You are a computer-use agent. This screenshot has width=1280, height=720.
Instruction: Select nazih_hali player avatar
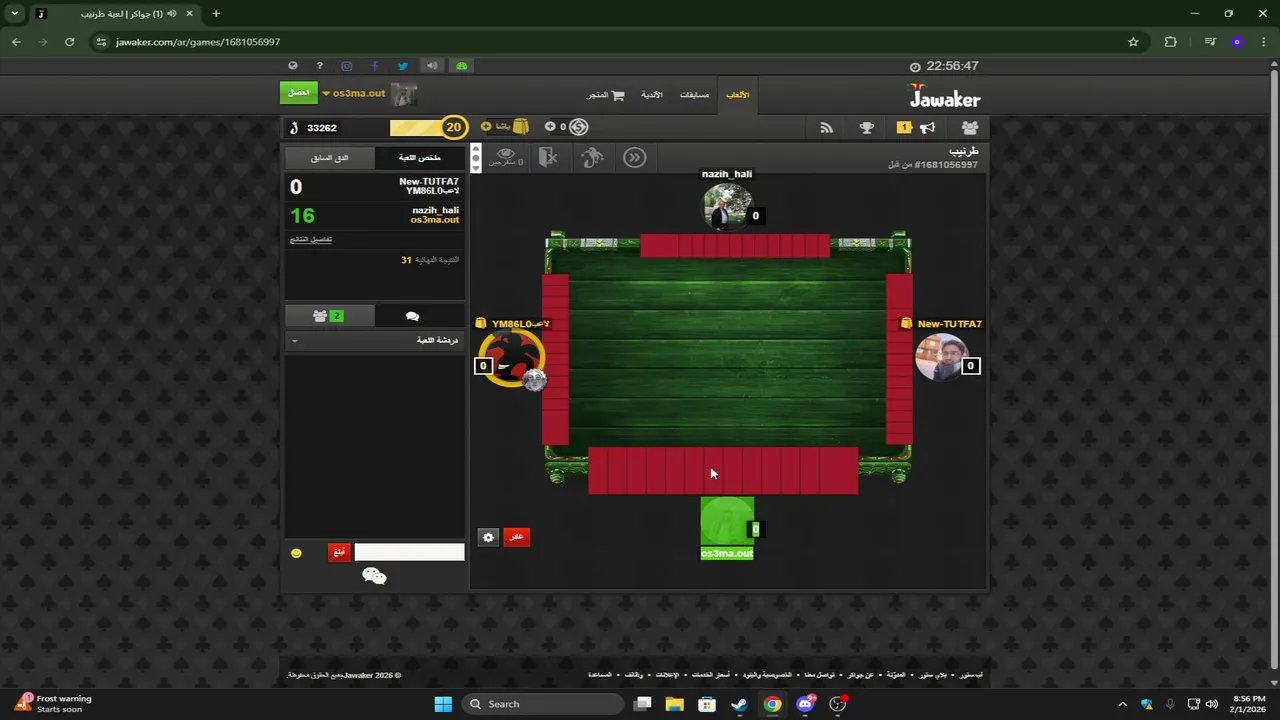click(726, 208)
